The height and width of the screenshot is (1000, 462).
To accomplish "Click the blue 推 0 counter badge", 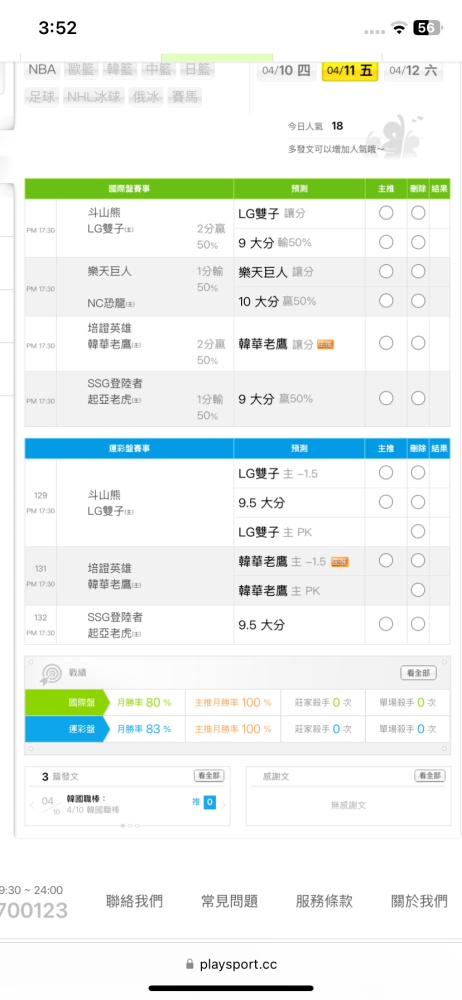I will [x=209, y=802].
